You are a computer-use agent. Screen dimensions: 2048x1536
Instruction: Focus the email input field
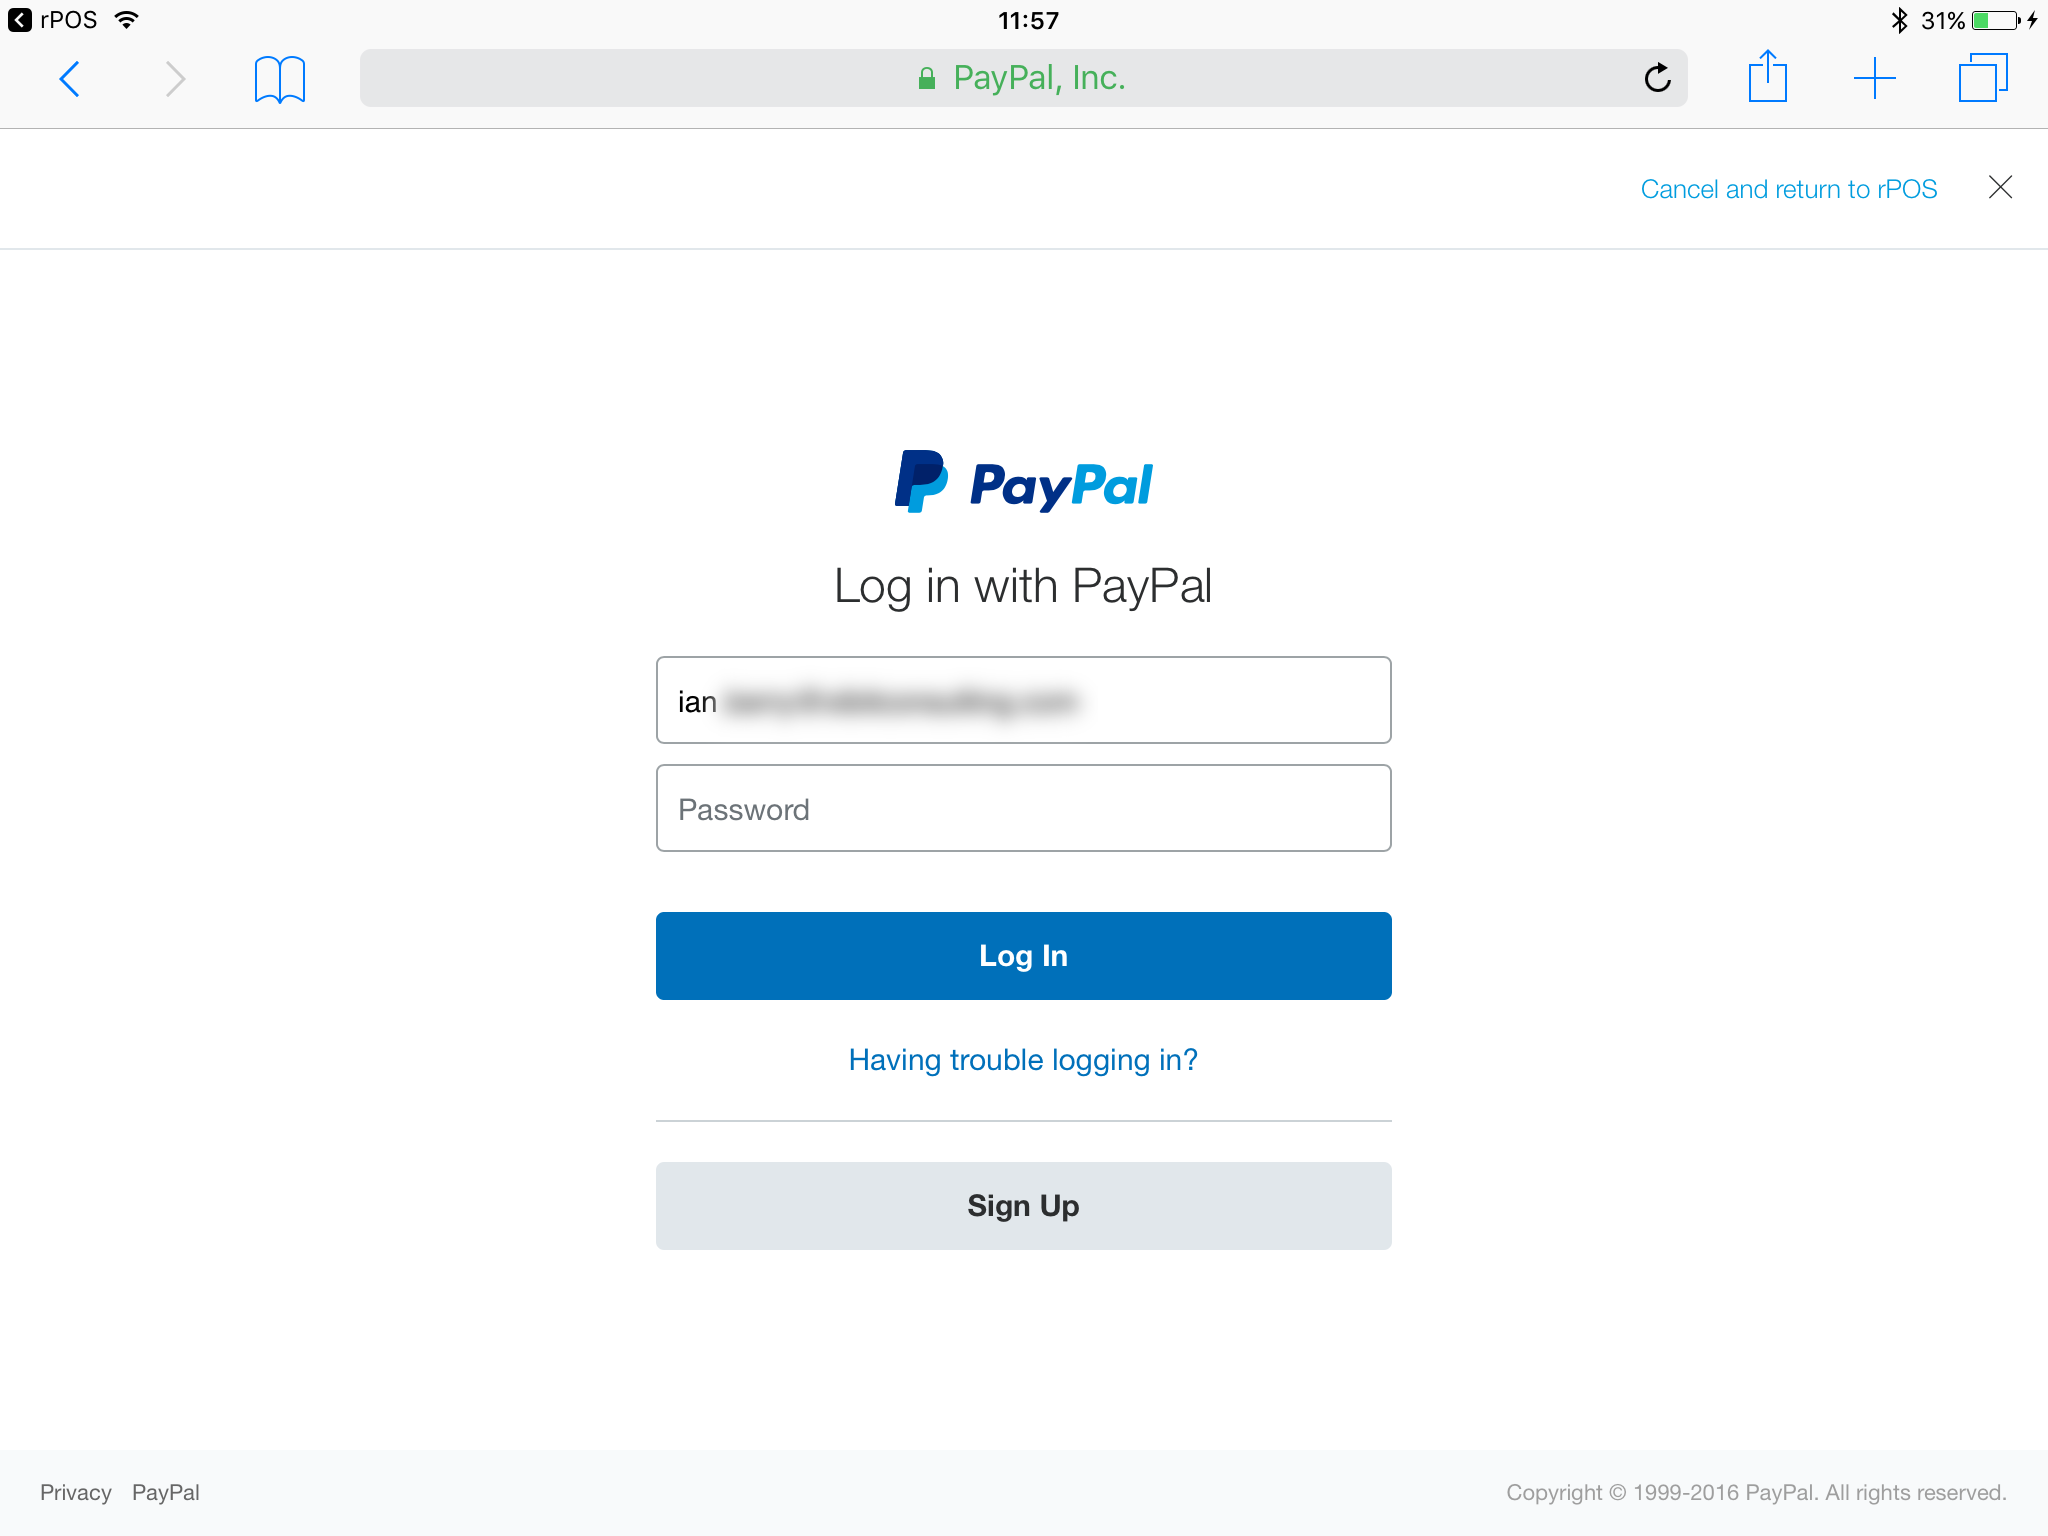point(1023,700)
